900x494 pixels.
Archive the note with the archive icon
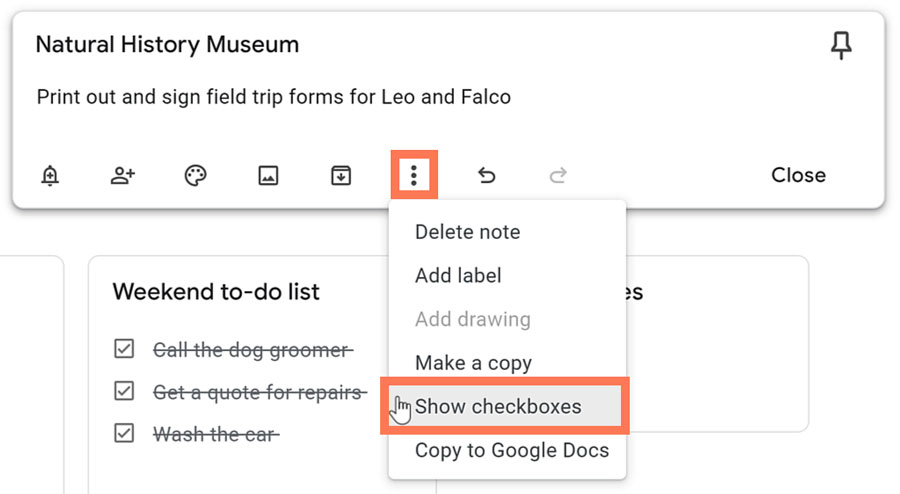tap(341, 176)
